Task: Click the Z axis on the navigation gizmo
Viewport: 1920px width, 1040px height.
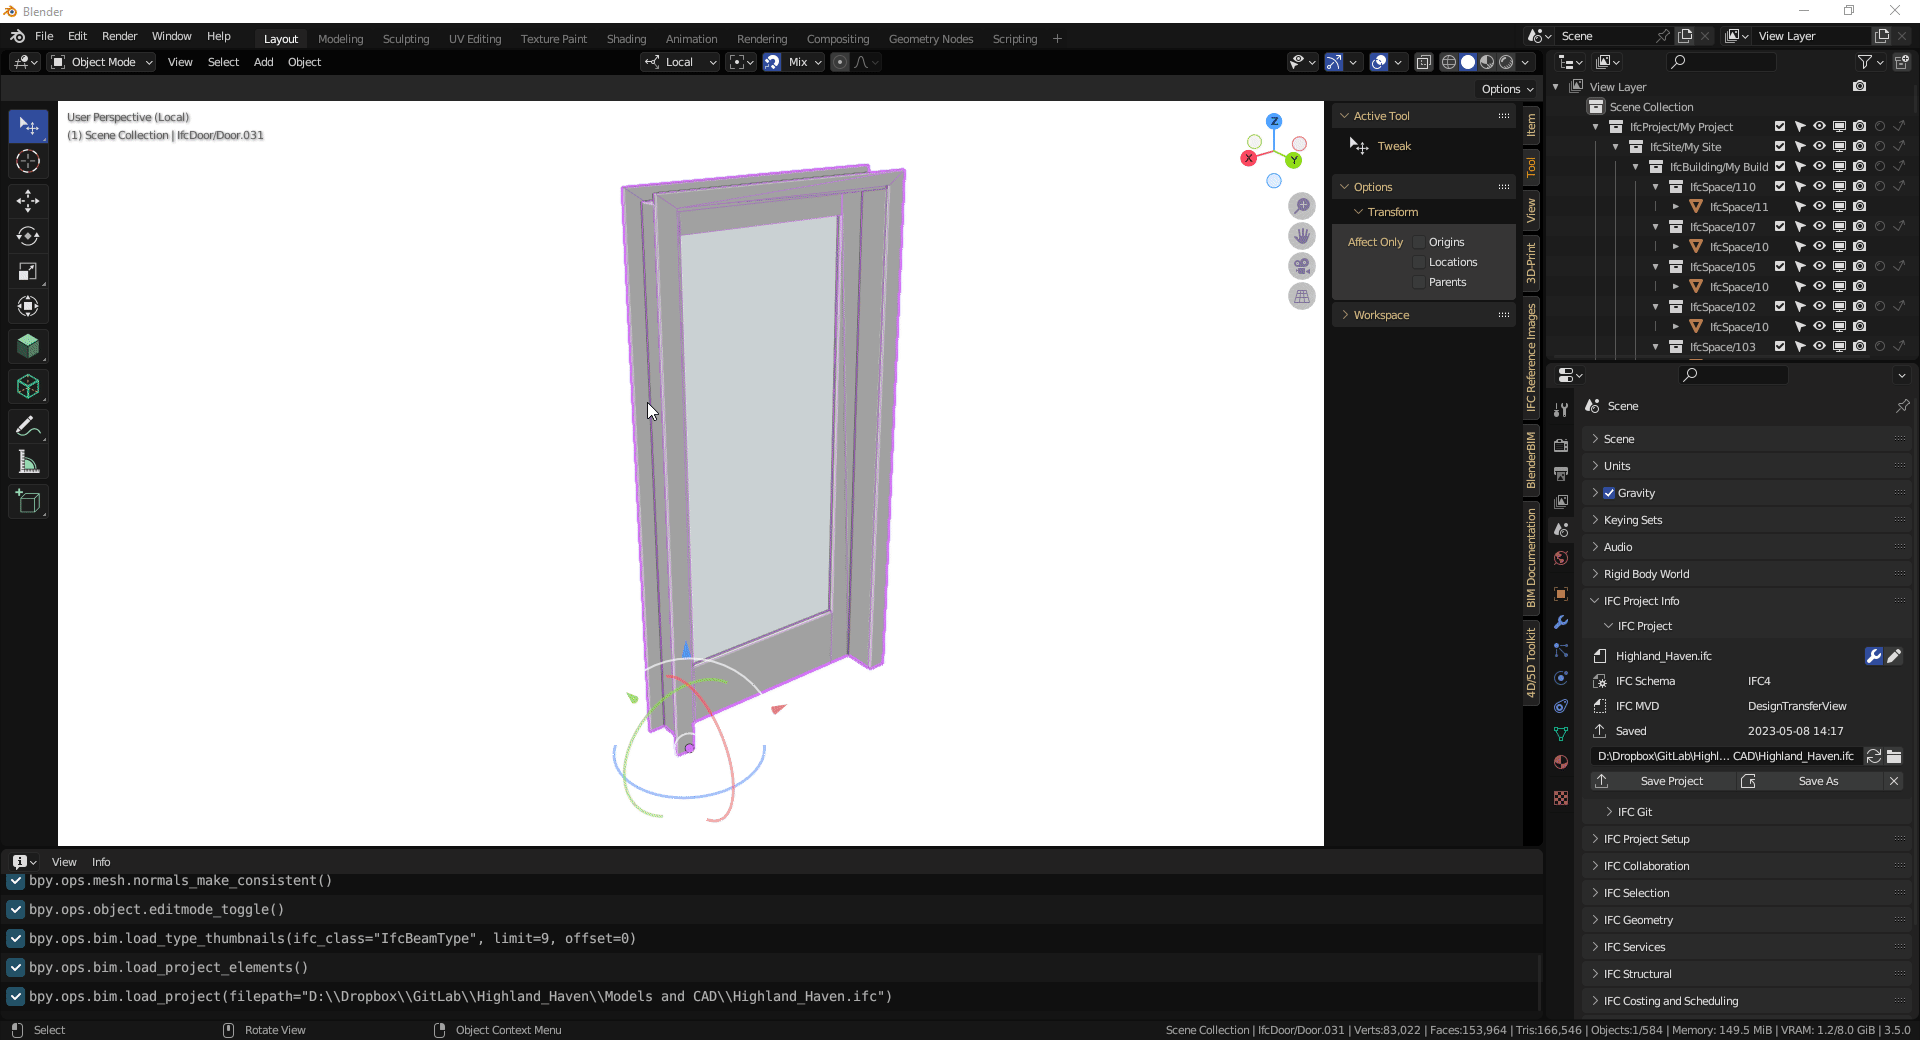Action: click(1274, 121)
